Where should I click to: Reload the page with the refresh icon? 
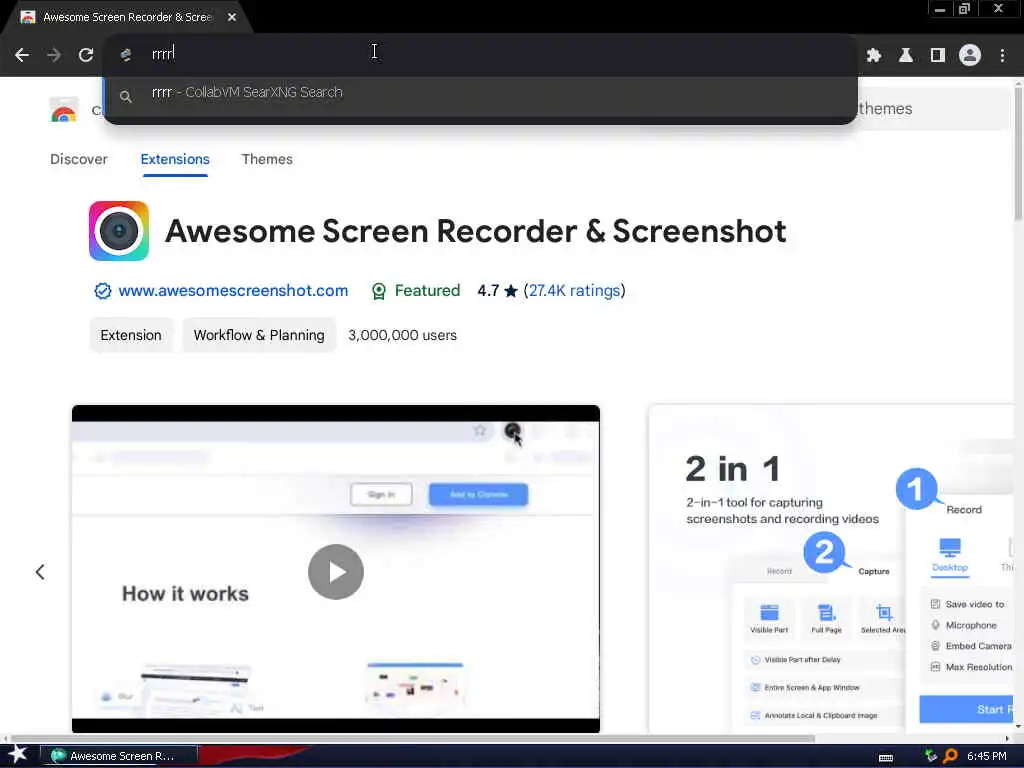86,55
